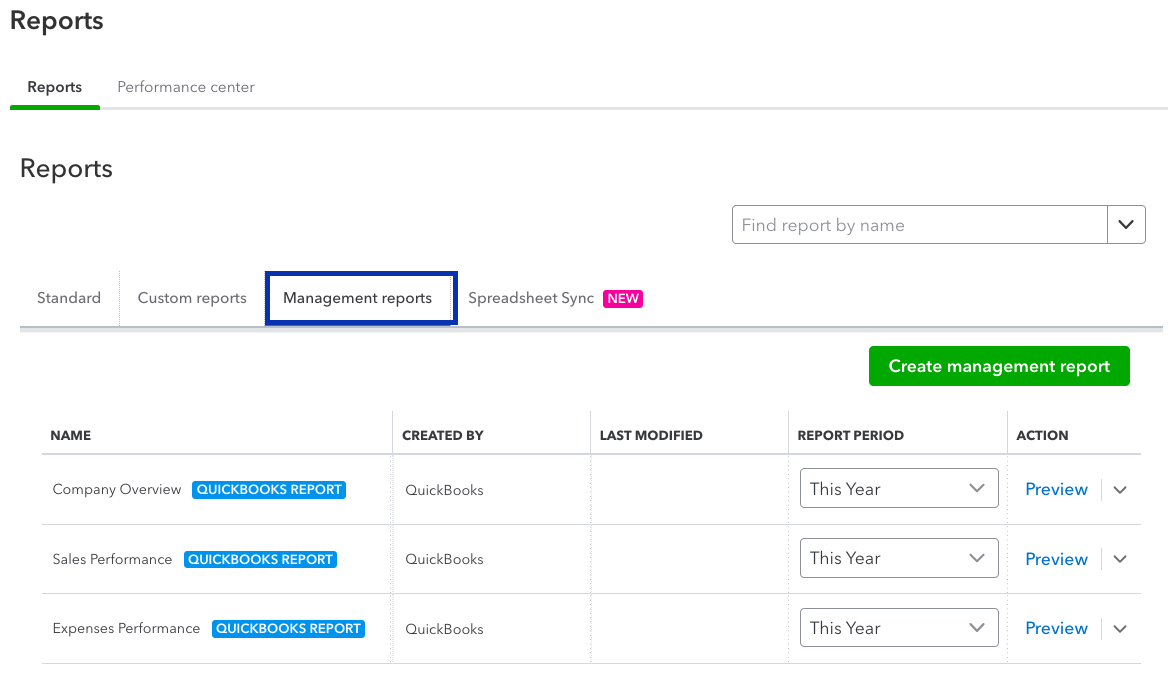1168x695 pixels.
Task: Open Expenses Performance report period dropdown
Action: [899, 628]
